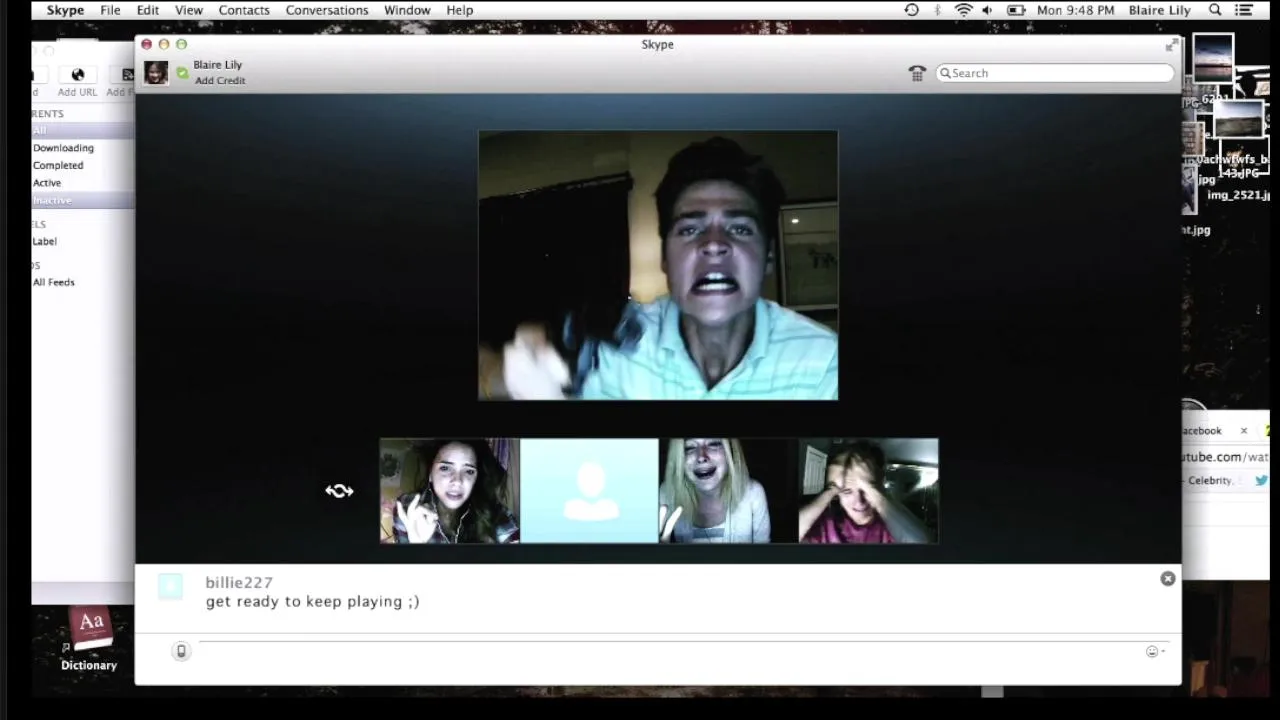Screen dimensions: 1280x720
Task: Select the dark-haired girl video thumbnail
Action: (x=449, y=491)
